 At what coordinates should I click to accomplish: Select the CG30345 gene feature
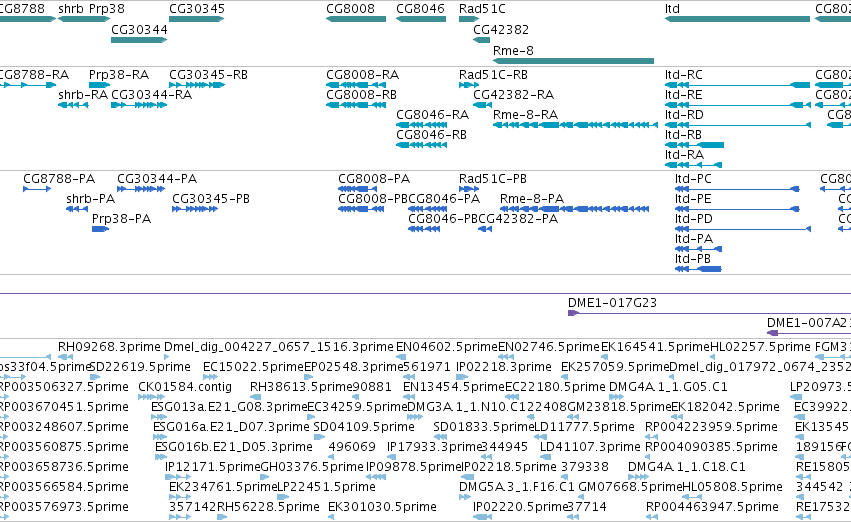[x=196, y=19]
